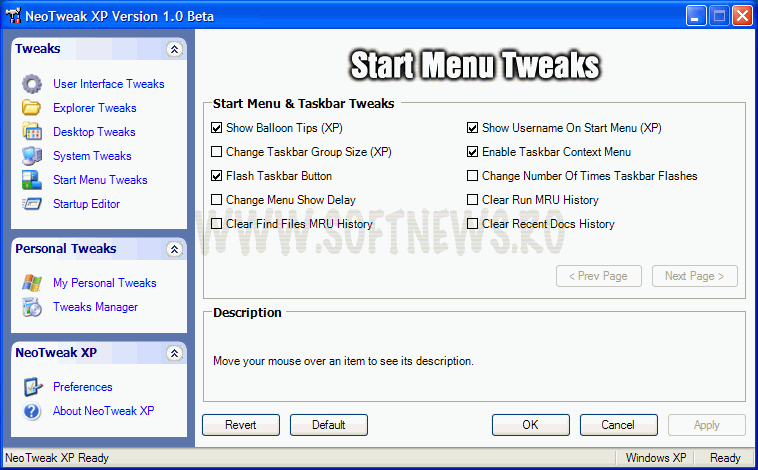Uncheck Show Balloon Tips (XP)
Viewport: 758px width, 470px height.
coord(217,128)
